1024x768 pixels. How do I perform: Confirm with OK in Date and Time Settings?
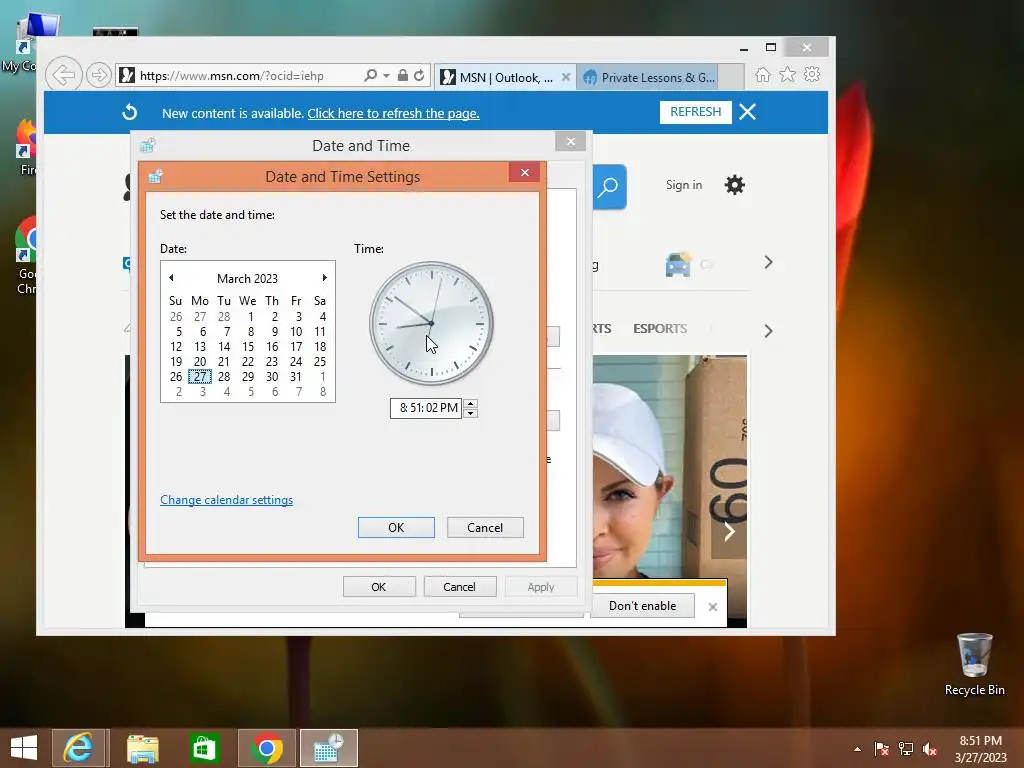(x=396, y=528)
